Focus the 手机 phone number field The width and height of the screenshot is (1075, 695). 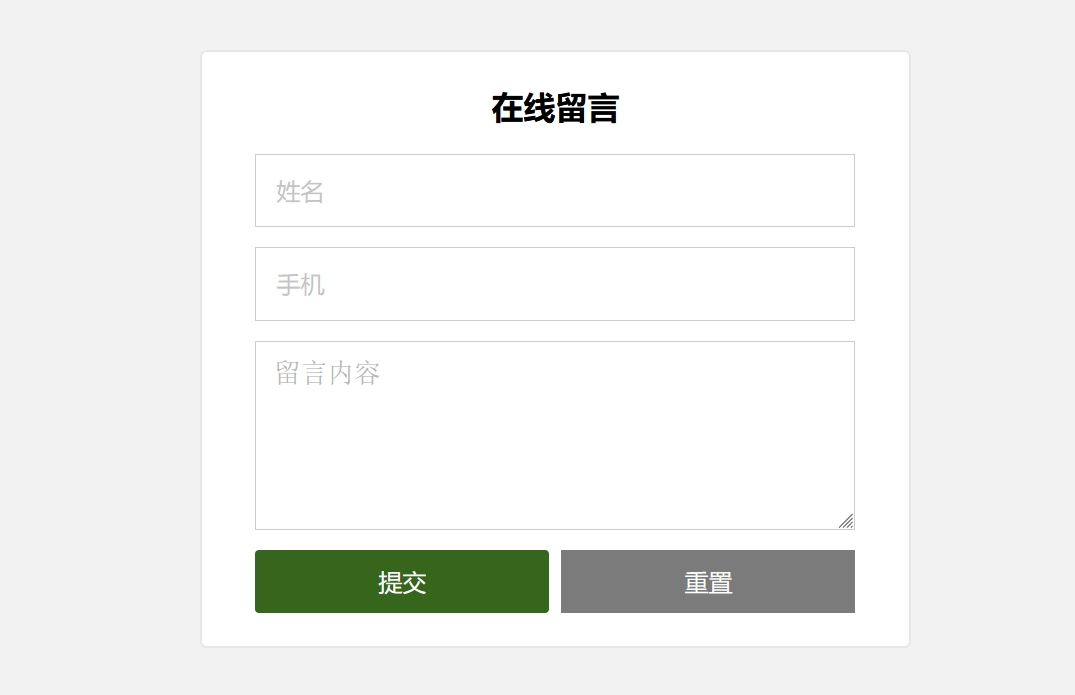(x=554, y=284)
